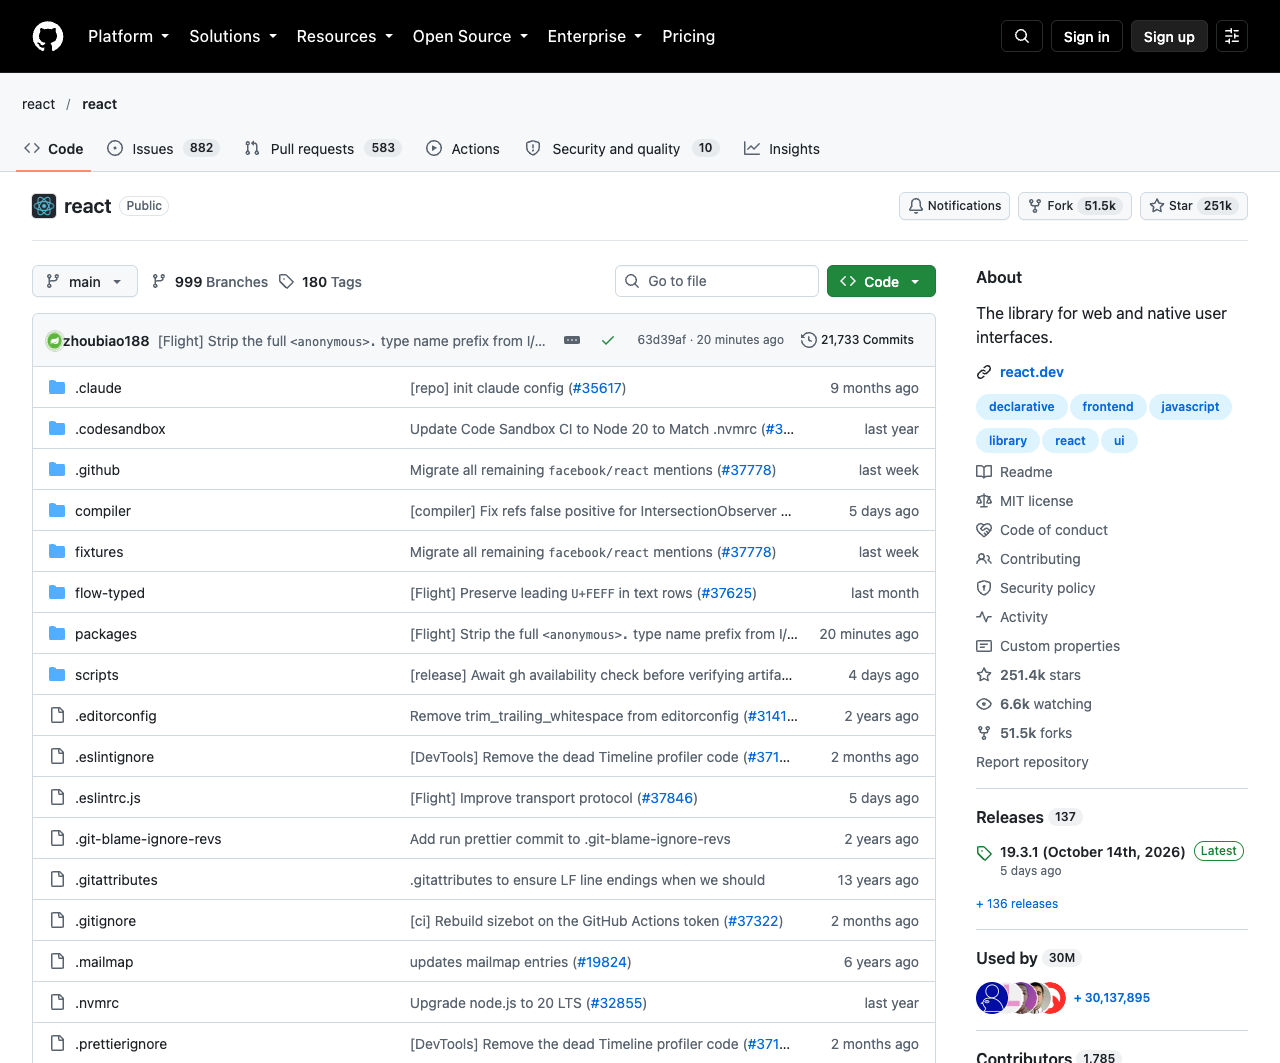View the 251.4k stars list
Viewport: 1280px width, 1063px height.
click(x=1029, y=675)
